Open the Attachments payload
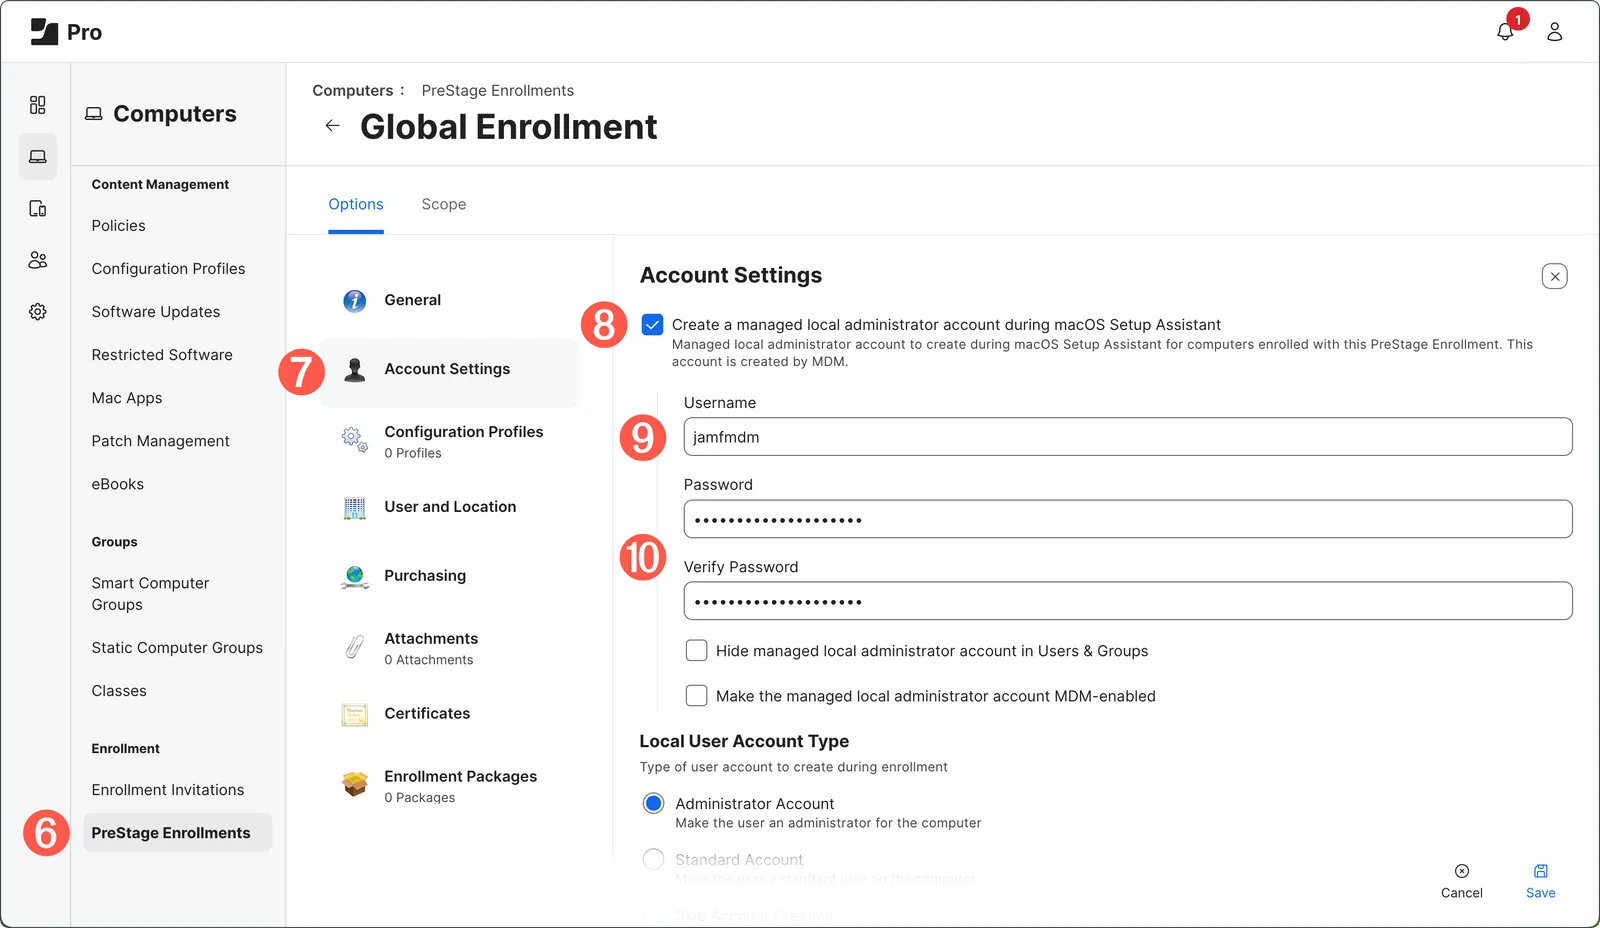 [x=430, y=638]
